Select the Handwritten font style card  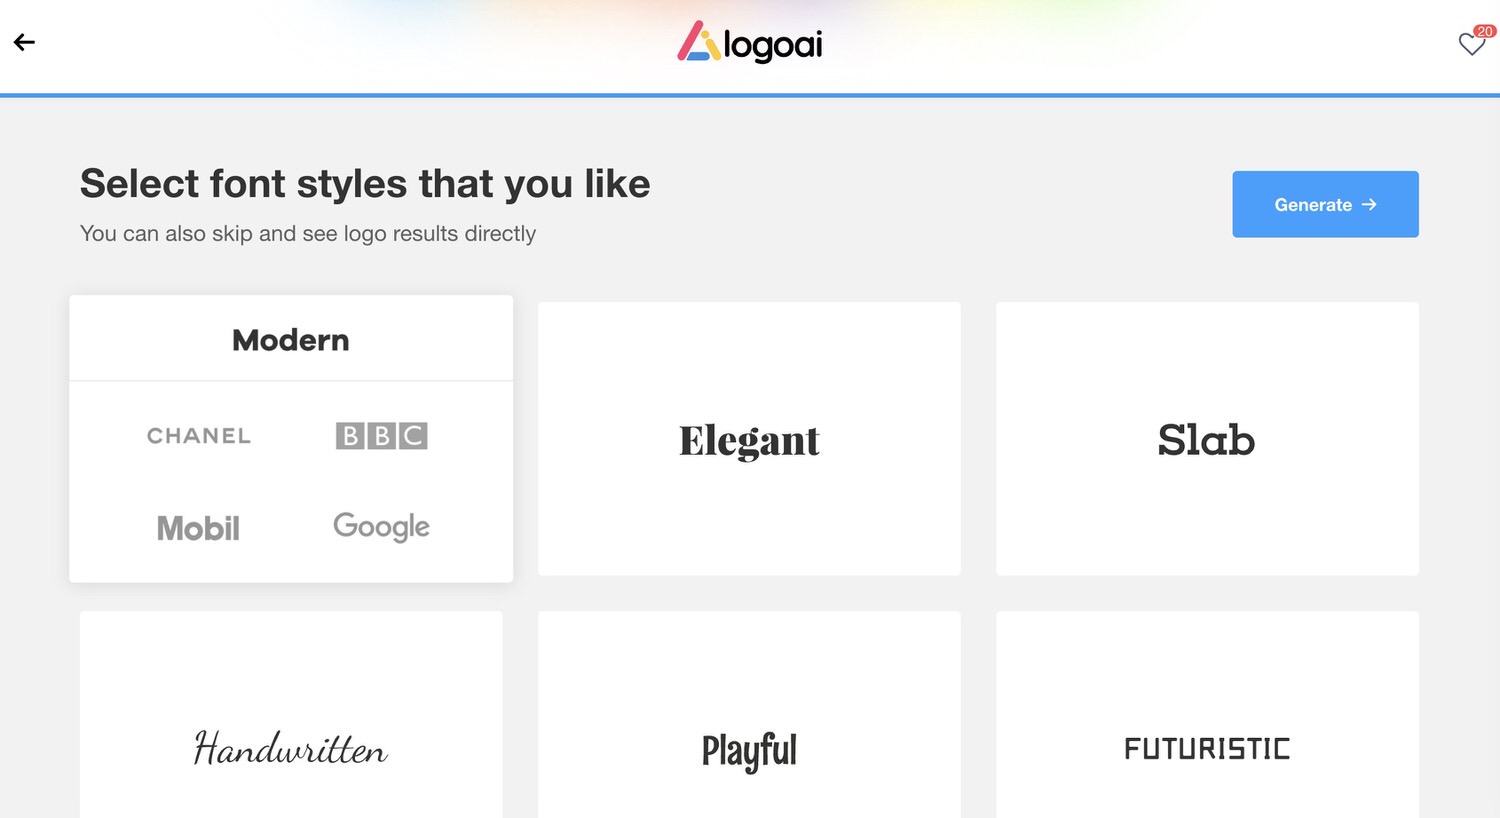click(x=291, y=714)
